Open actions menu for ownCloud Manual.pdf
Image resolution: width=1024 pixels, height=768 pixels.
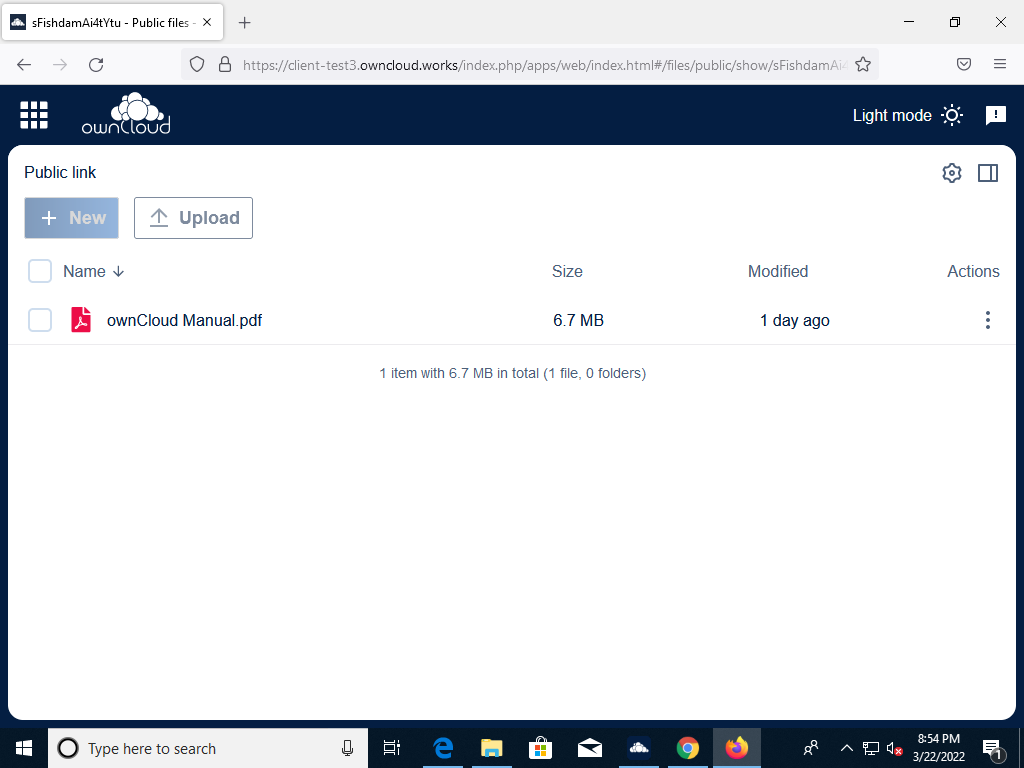[x=988, y=320]
